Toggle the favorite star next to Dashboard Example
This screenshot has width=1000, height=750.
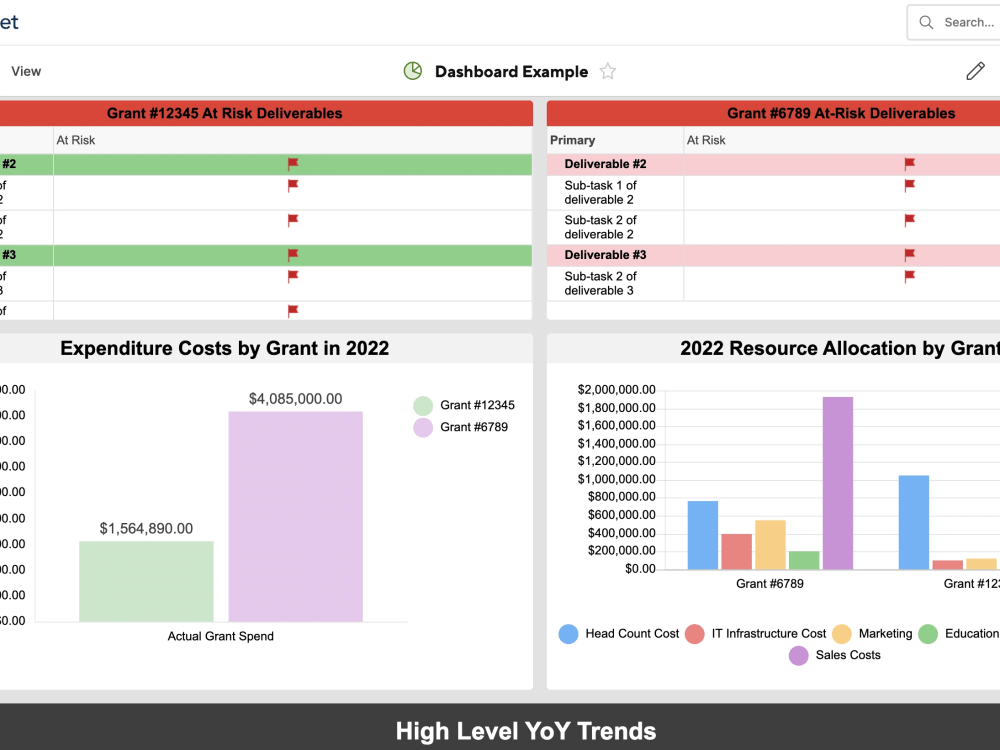click(607, 71)
